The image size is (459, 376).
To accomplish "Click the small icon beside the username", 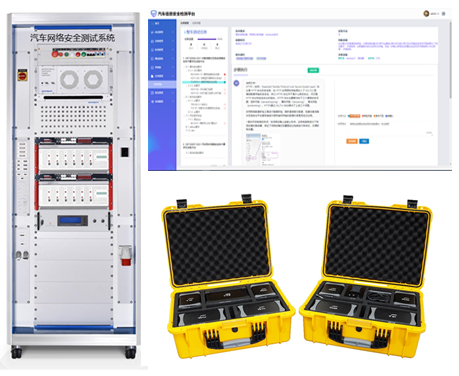I will click(443, 14).
